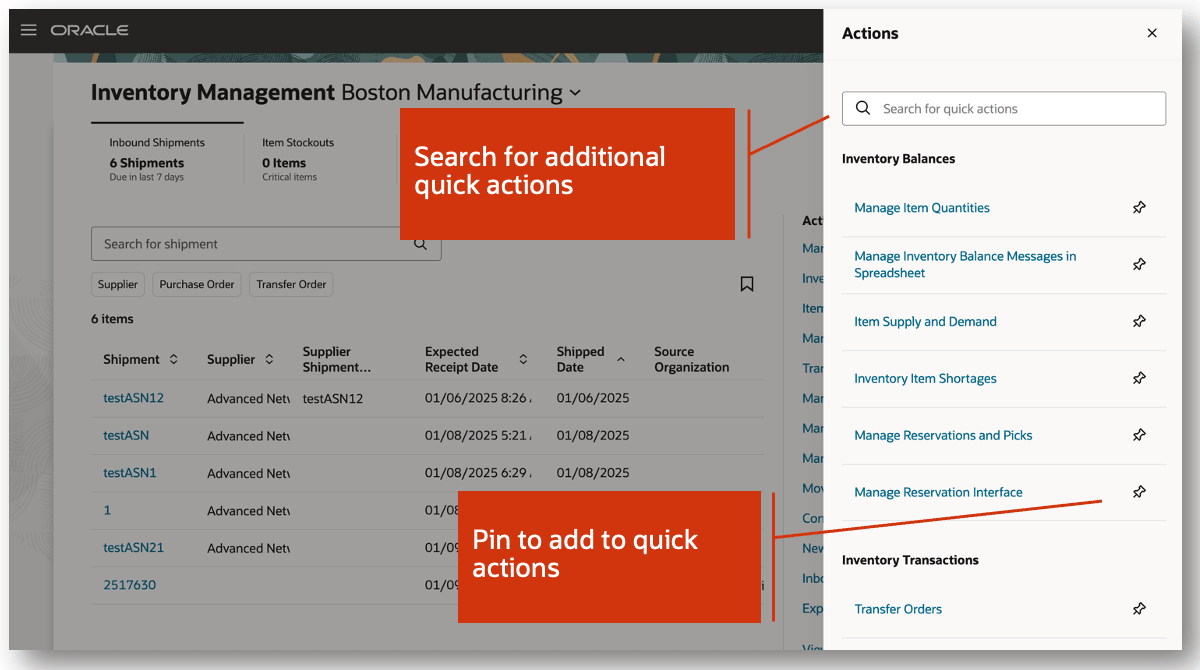
Task: Pin Manage Reservations and Picks action
Action: point(1139,436)
